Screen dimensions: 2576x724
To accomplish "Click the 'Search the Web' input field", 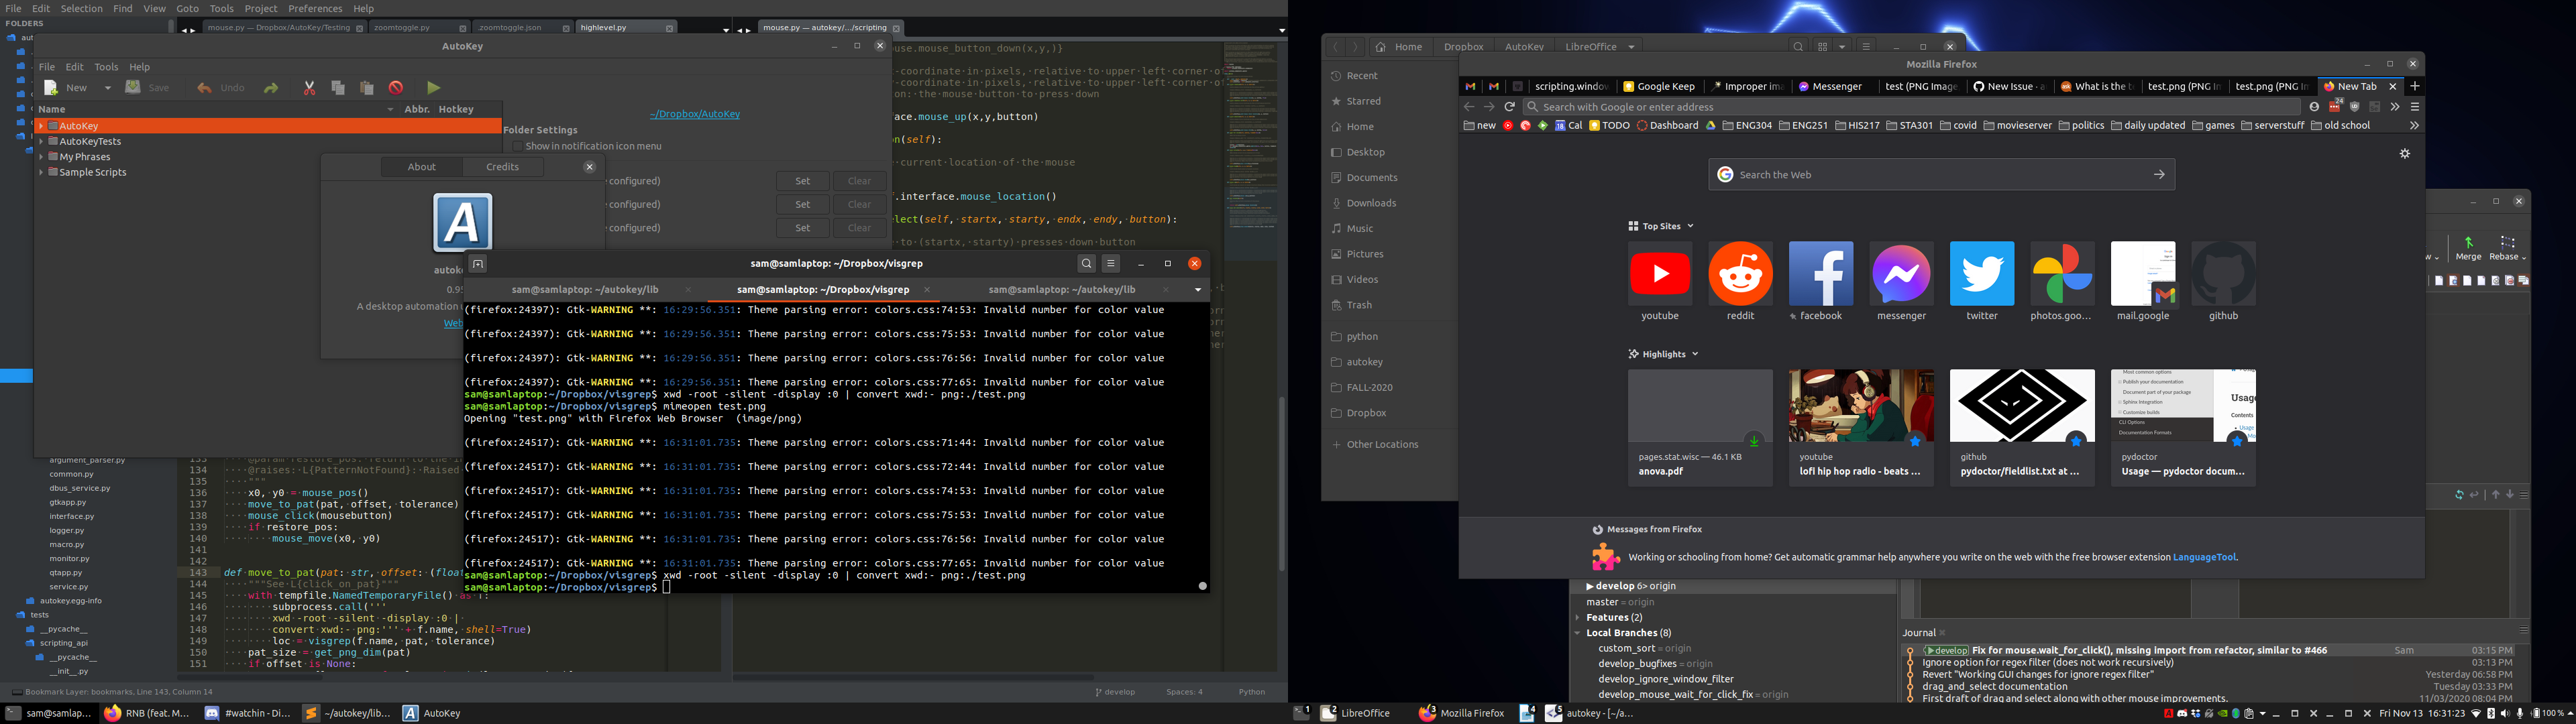I will pyautogui.click(x=1940, y=174).
